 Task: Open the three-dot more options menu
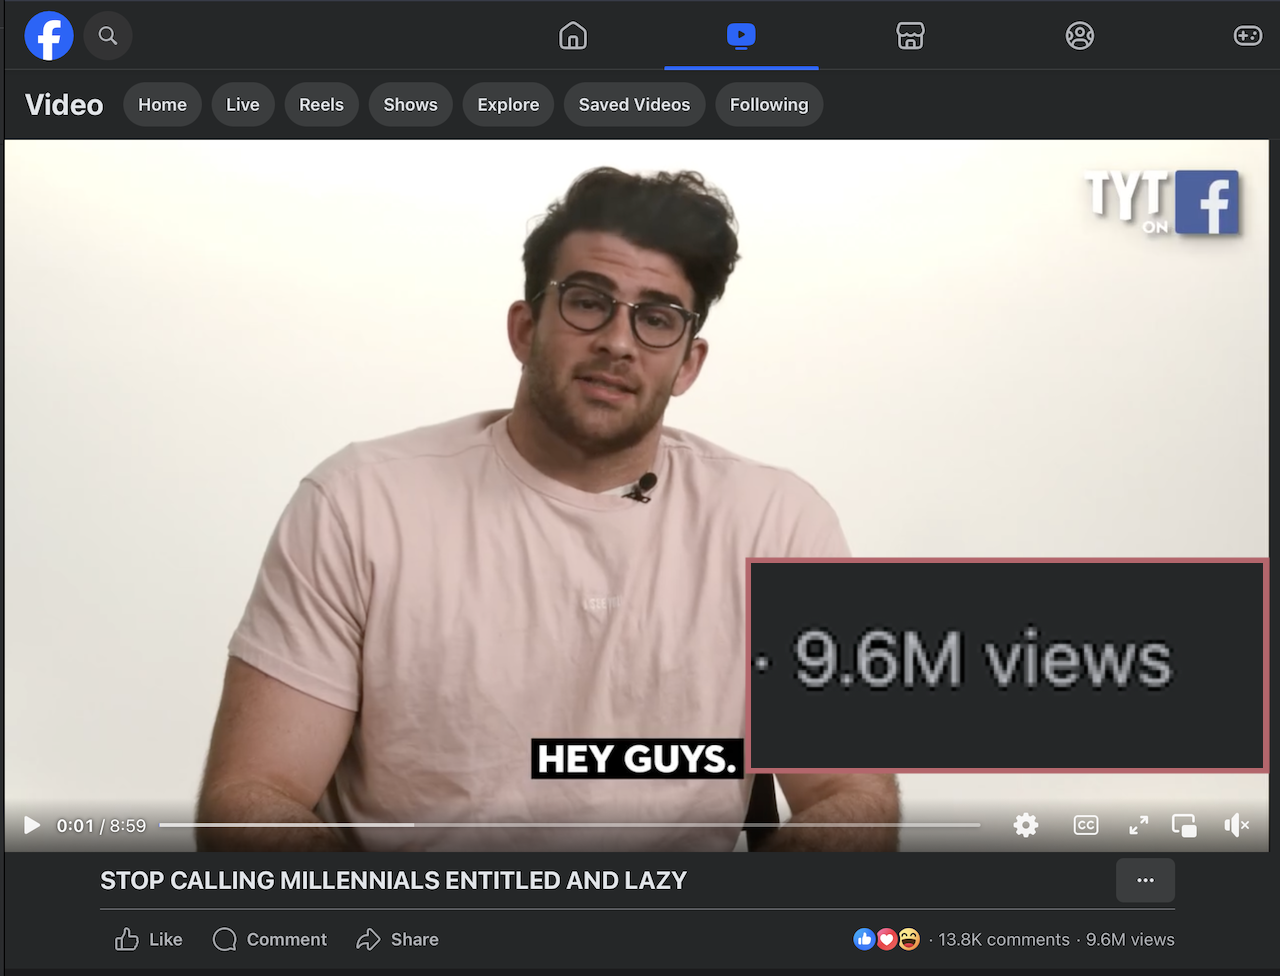[x=1145, y=880]
